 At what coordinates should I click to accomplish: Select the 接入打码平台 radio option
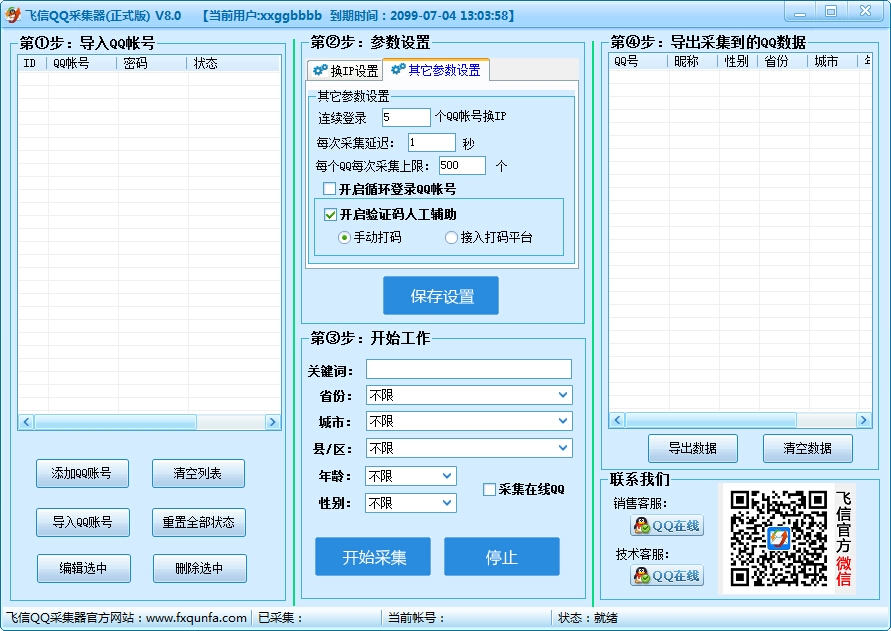451,238
